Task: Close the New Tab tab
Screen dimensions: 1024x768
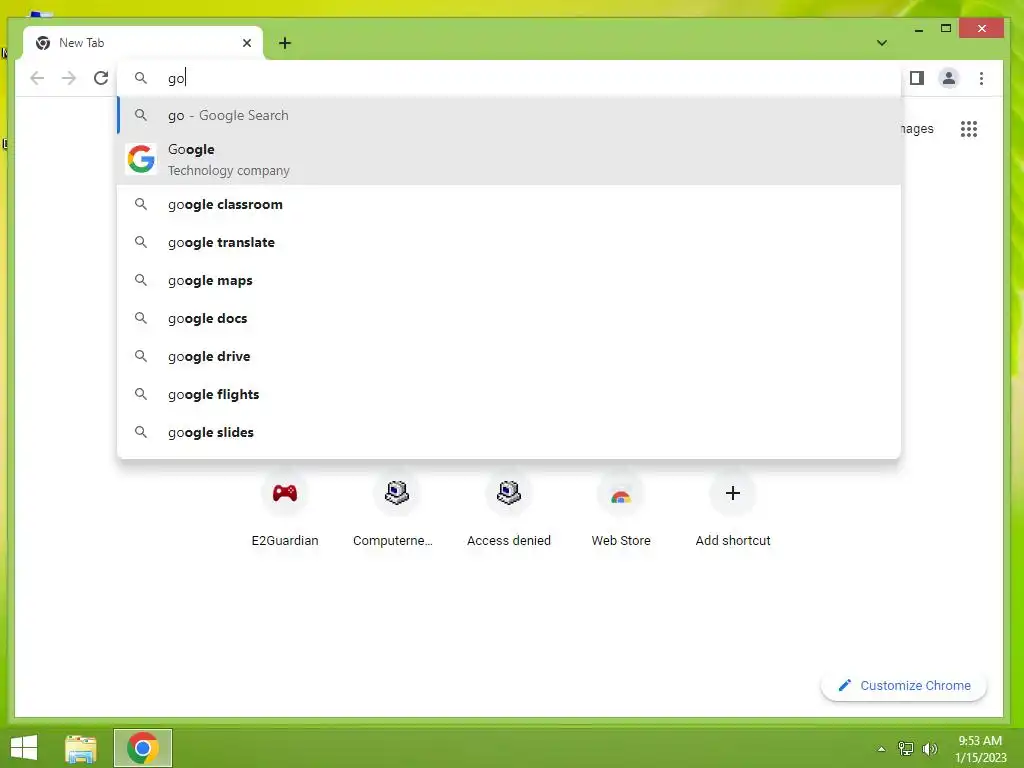Action: tap(247, 43)
